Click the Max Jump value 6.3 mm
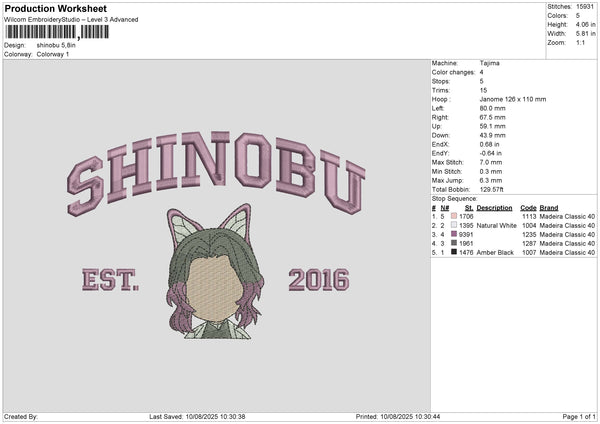This screenshot has height=424, width=600. click(491, 181)
